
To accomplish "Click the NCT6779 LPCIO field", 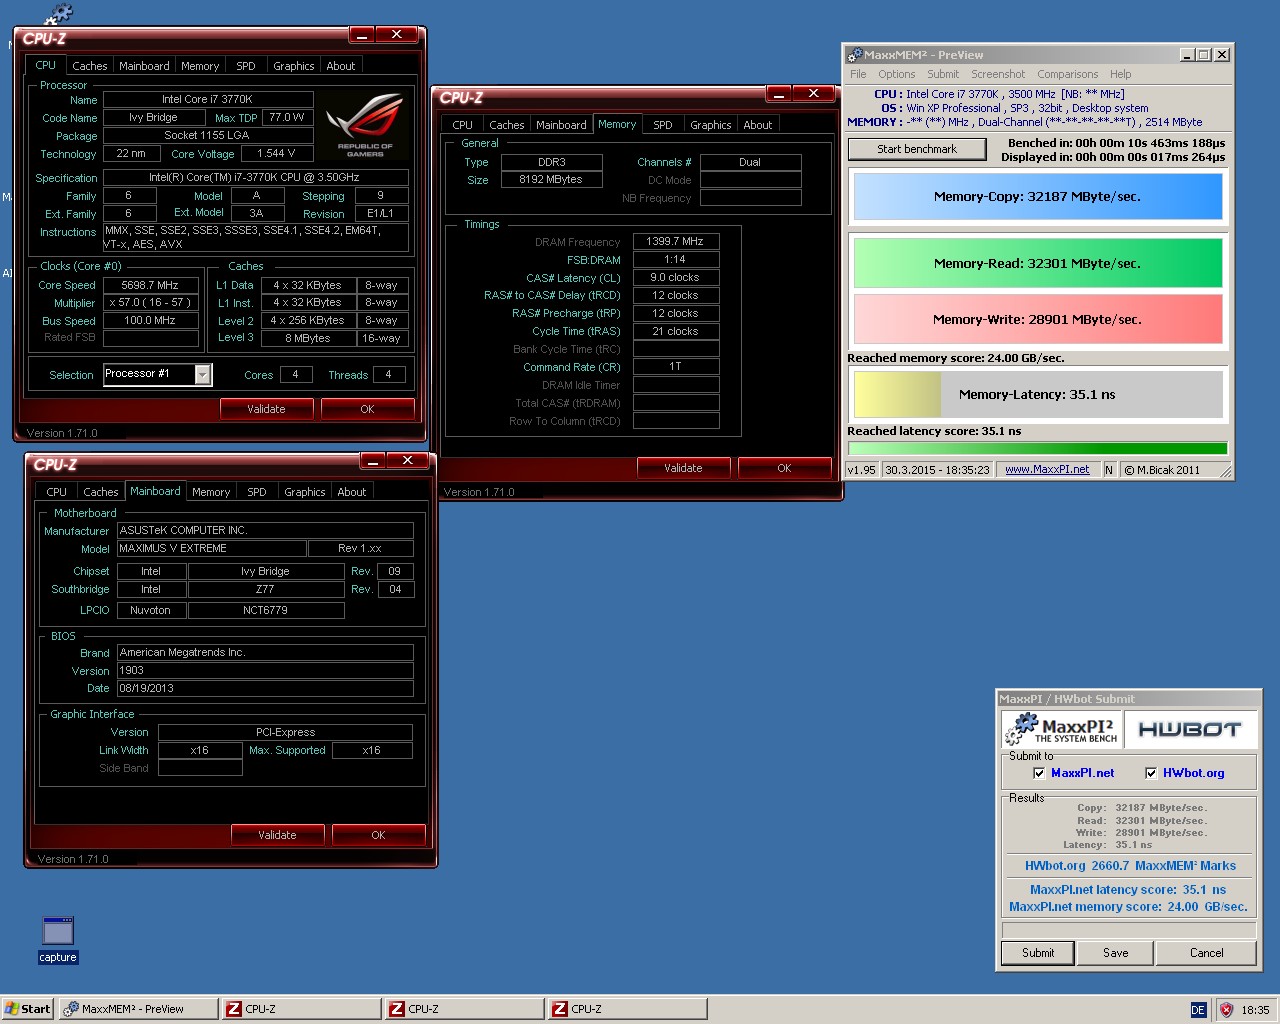I will (265, 610).
